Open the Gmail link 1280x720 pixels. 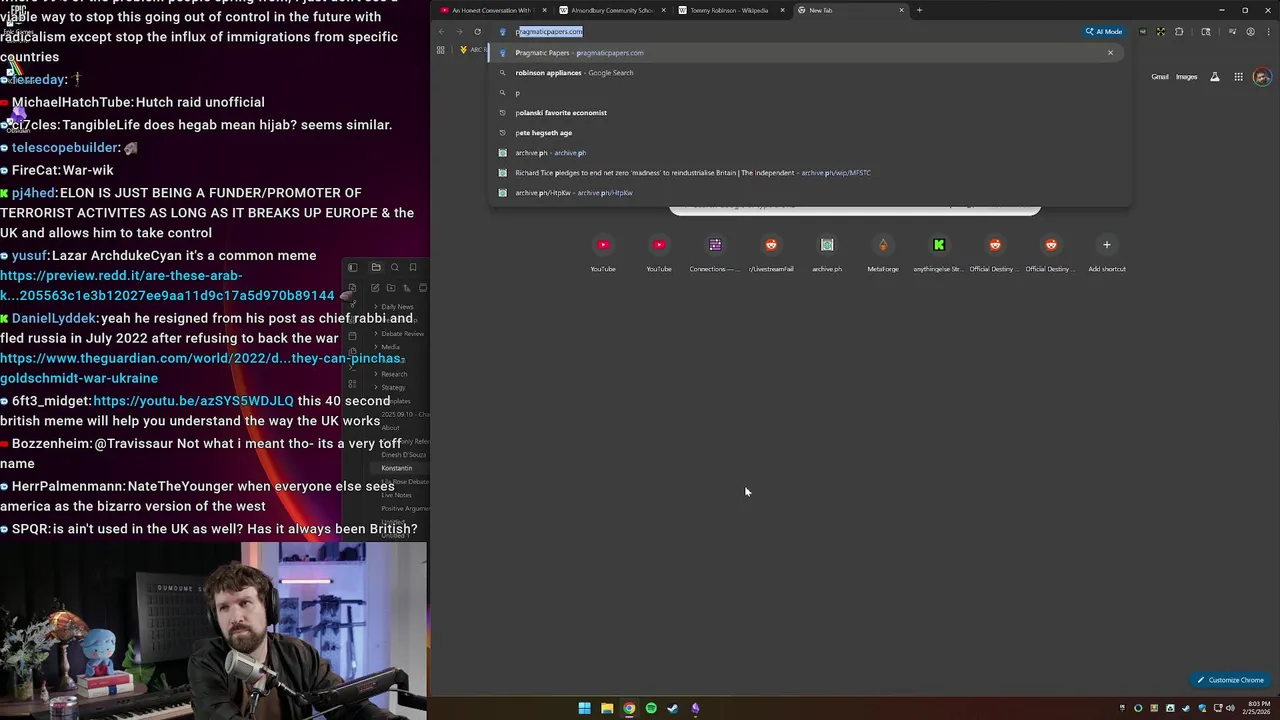point(1160,77)
